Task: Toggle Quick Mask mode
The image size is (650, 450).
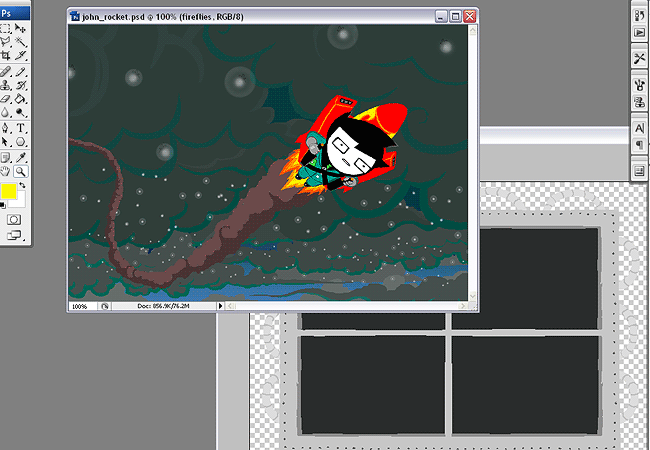Action: pos(14,219)
